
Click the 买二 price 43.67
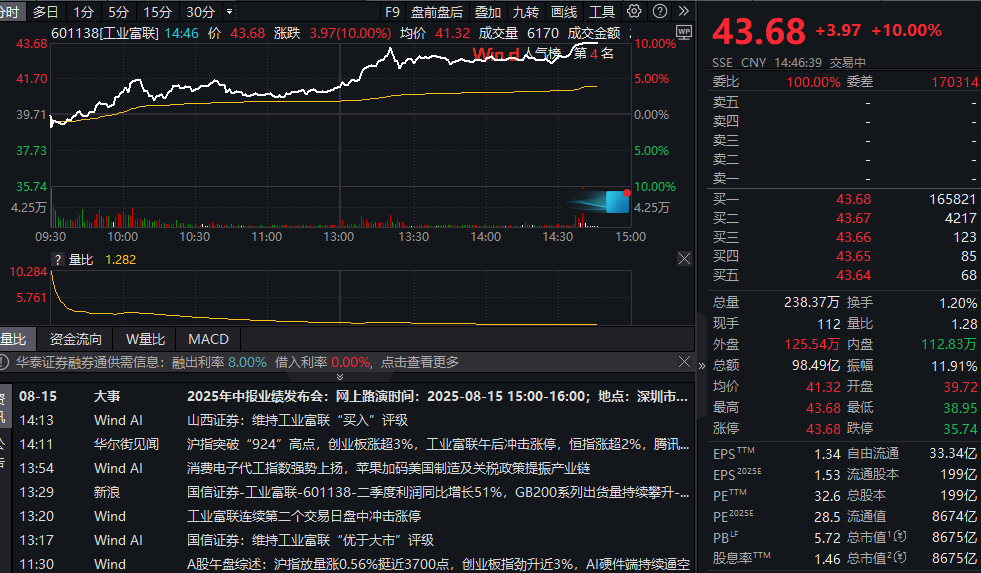[853, 218]
